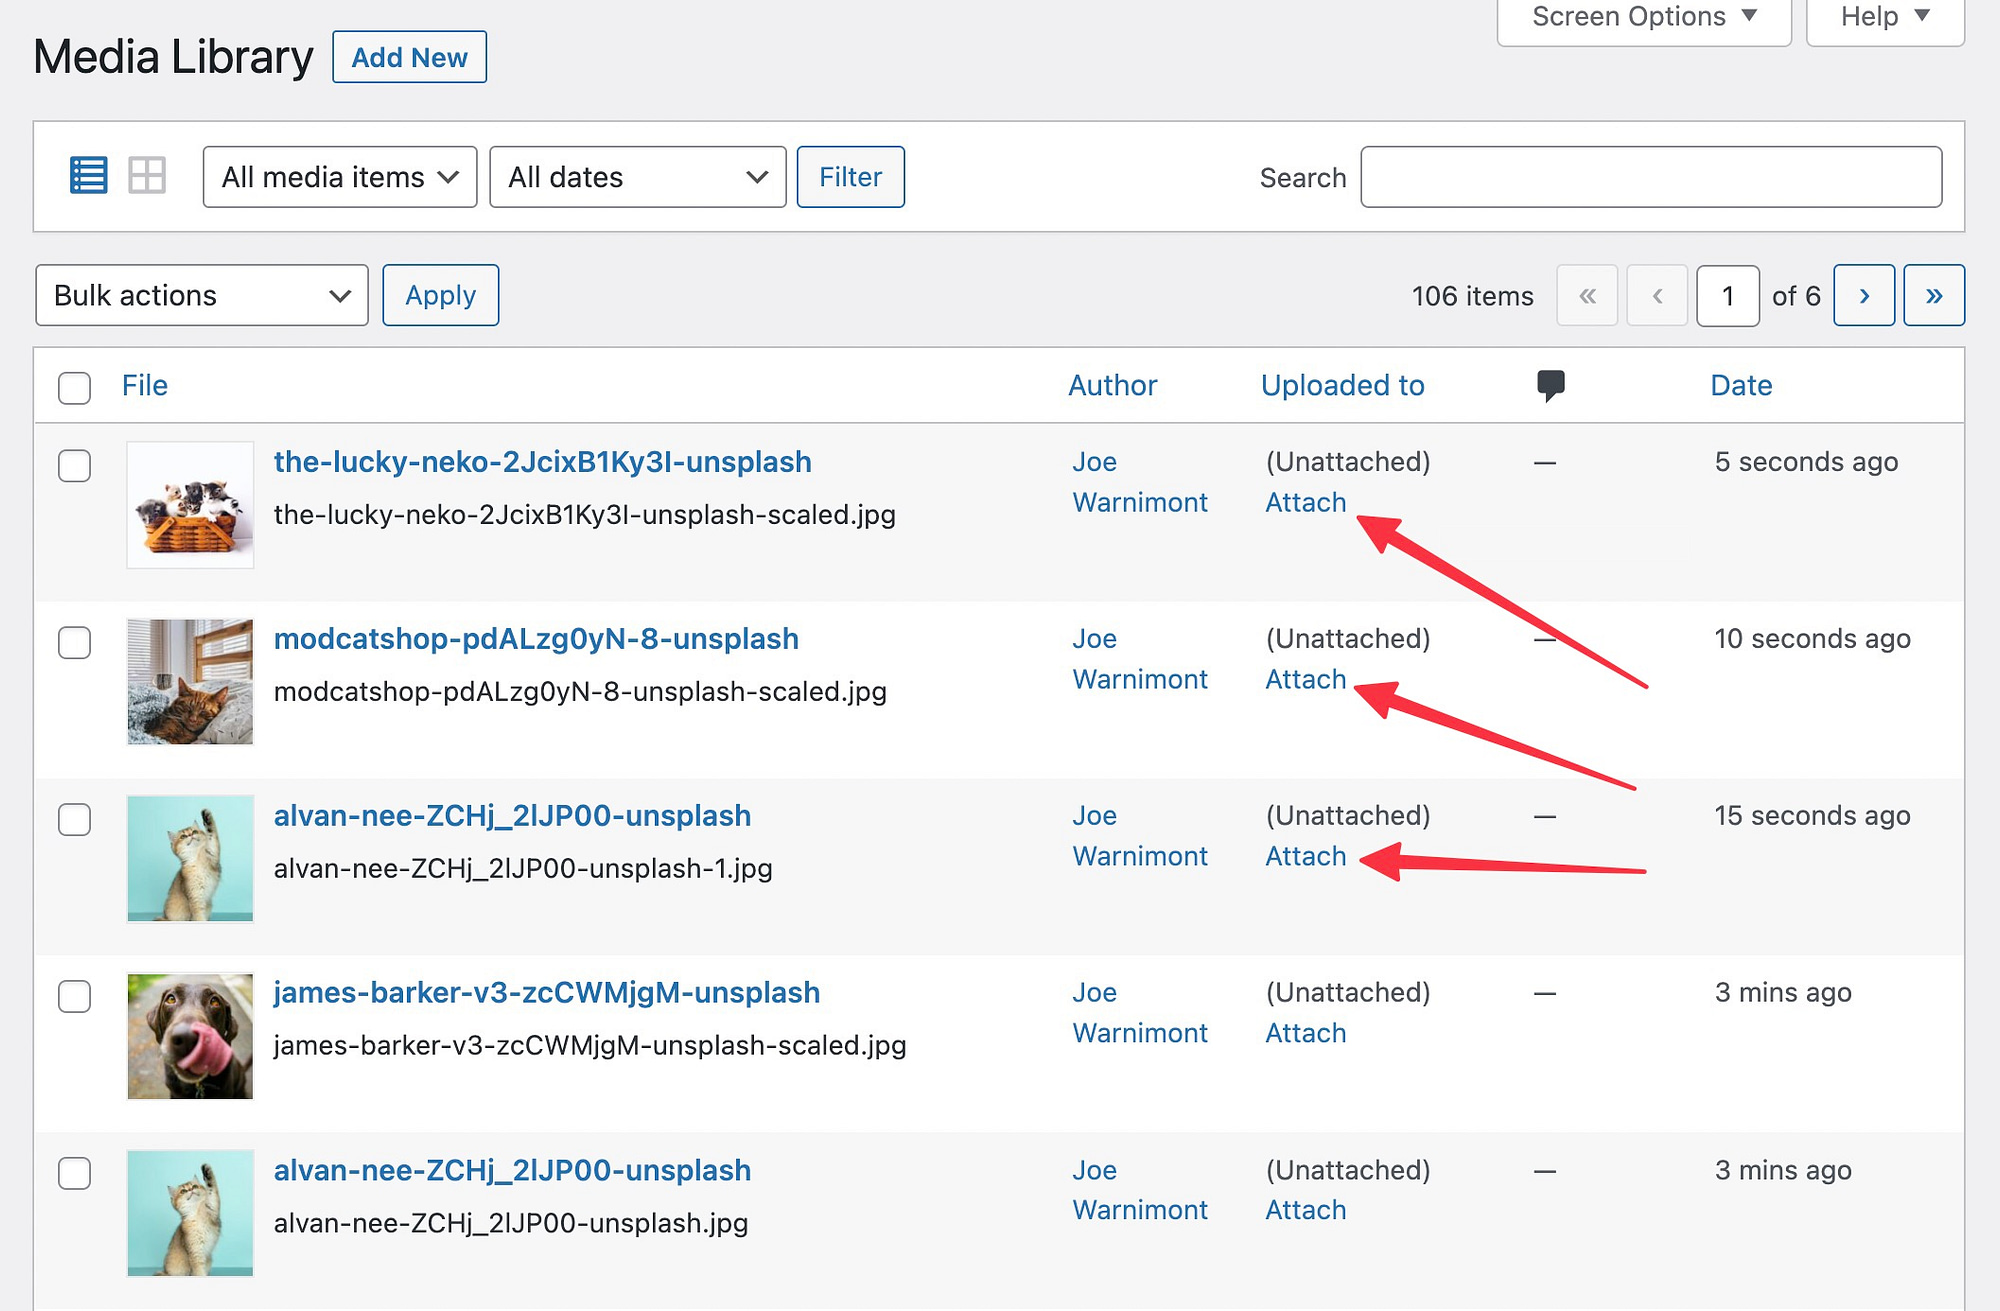
Task: Sort by the comments column icon
Action: [1551, 385]
